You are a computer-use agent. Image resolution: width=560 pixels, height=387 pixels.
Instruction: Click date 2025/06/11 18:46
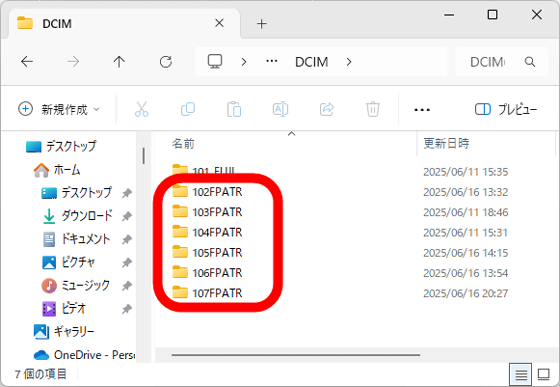(x=465, y=212)
